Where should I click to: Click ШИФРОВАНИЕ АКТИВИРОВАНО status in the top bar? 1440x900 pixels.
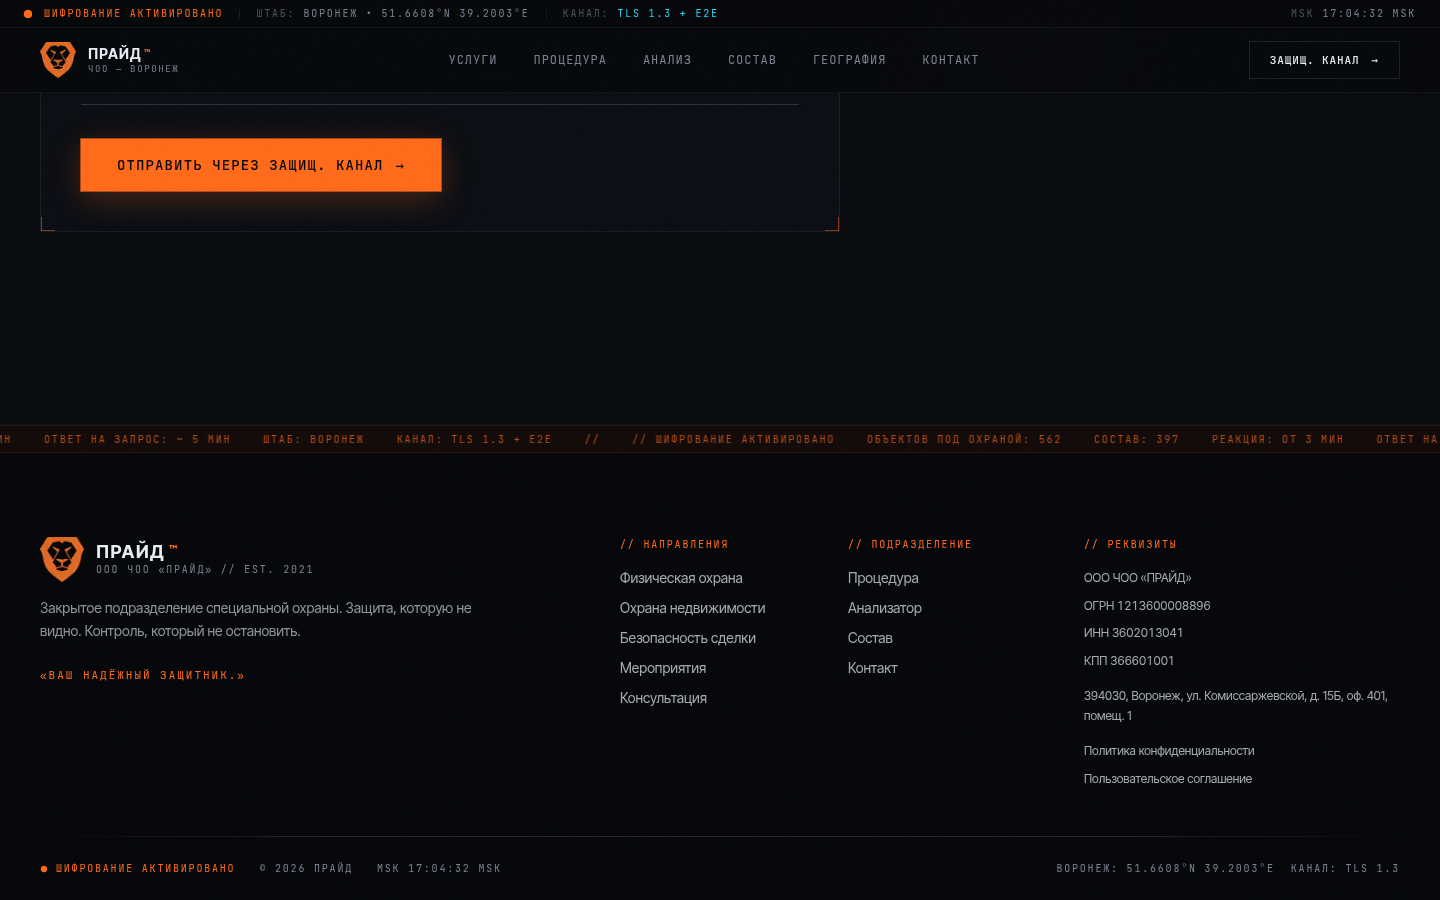tap(133, 14)
